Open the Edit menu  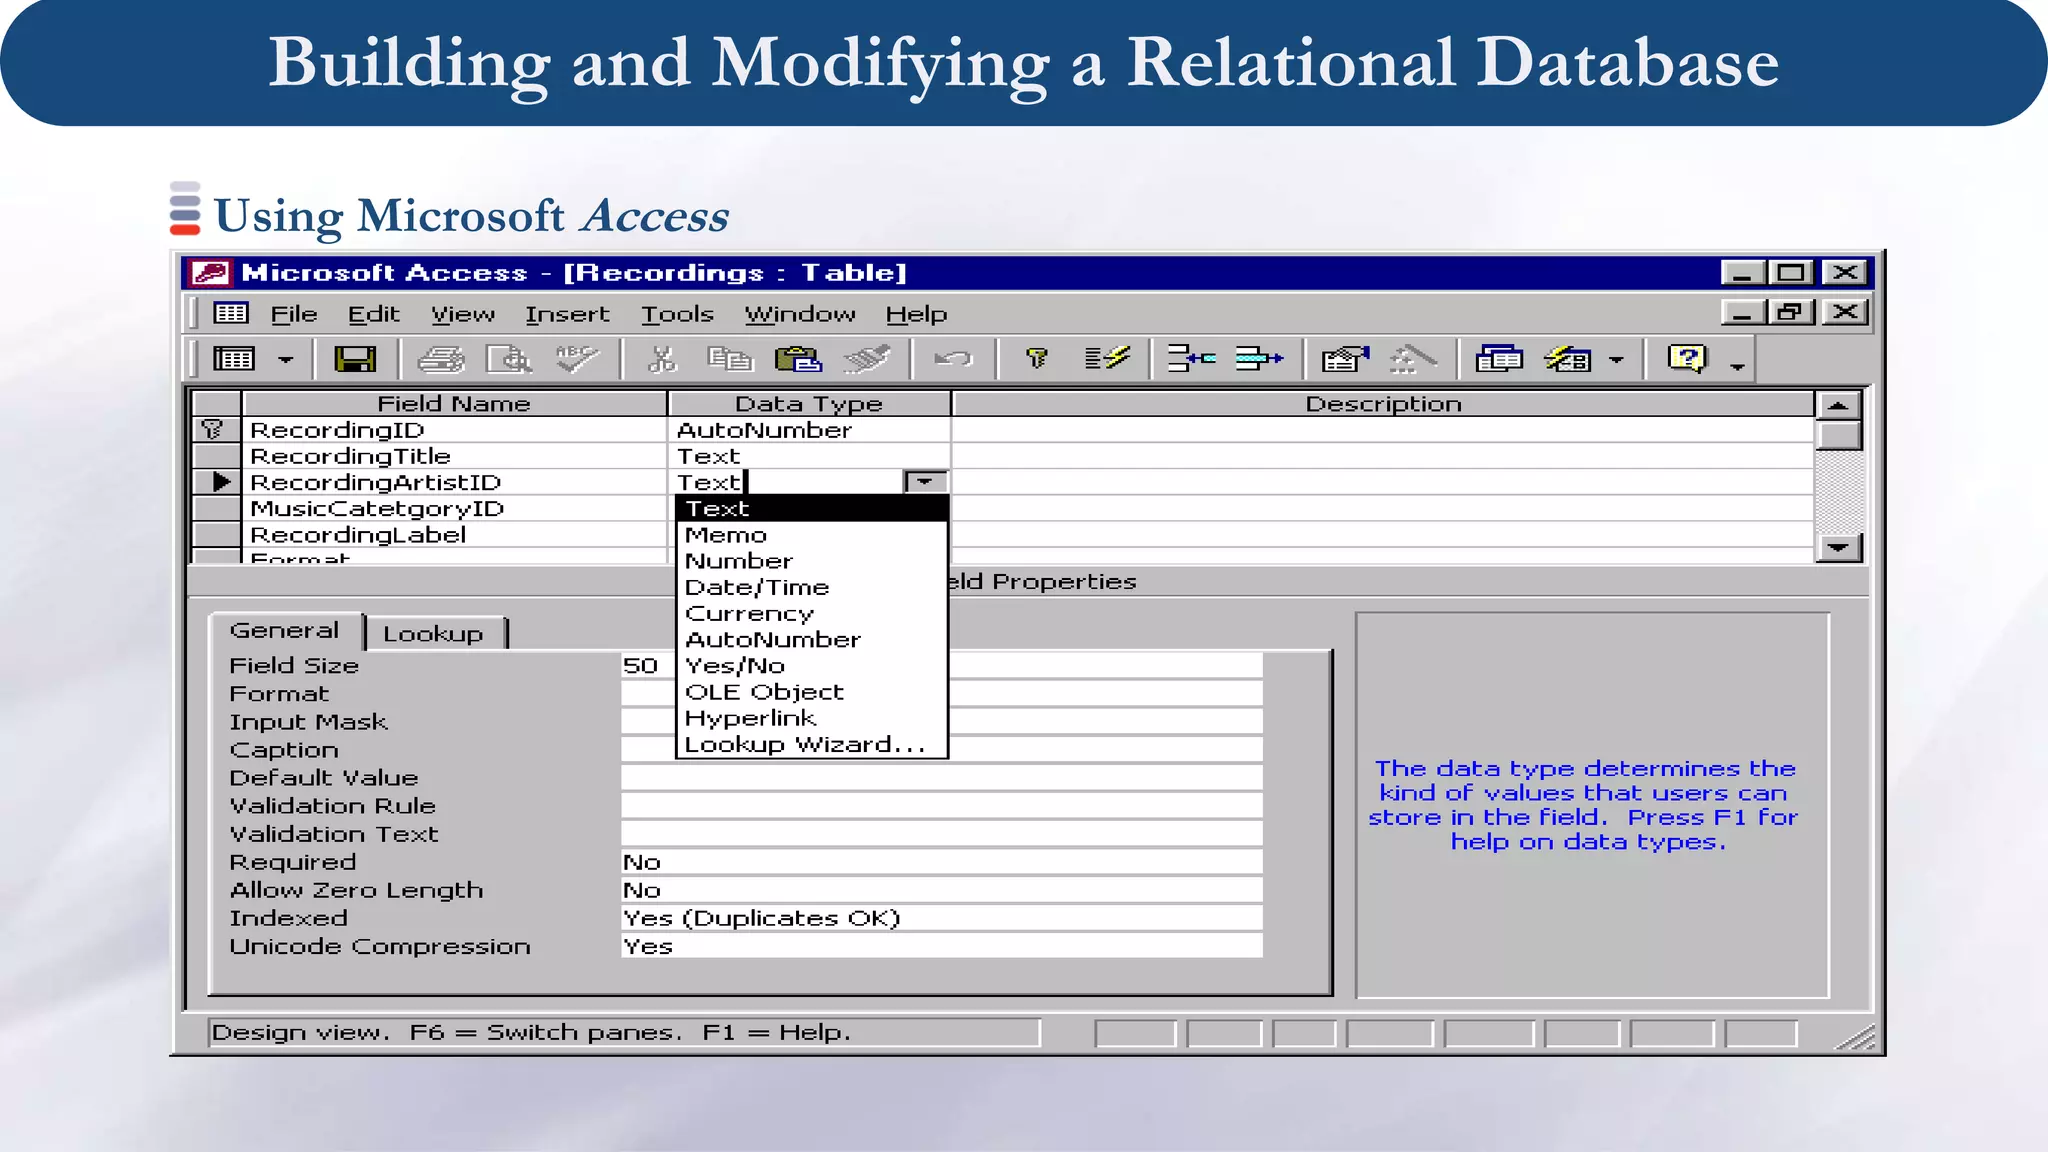click(374, 314)
